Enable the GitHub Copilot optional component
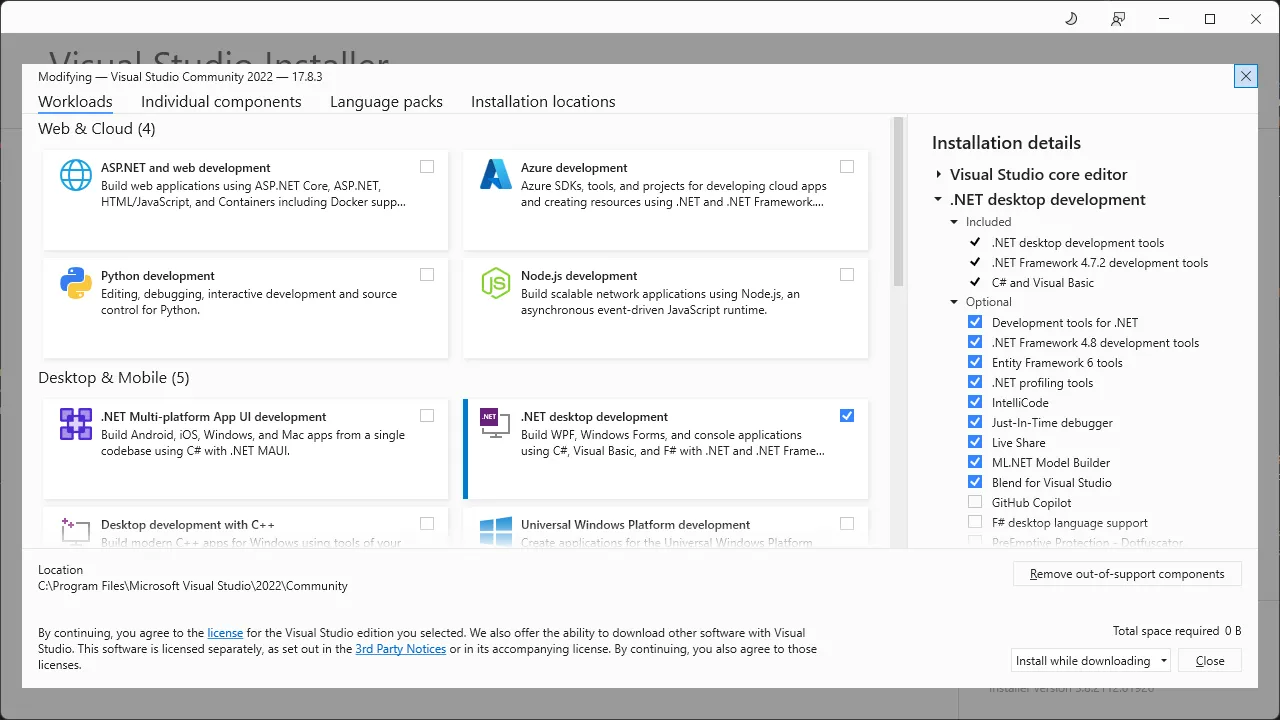 (x=975, y=502)
